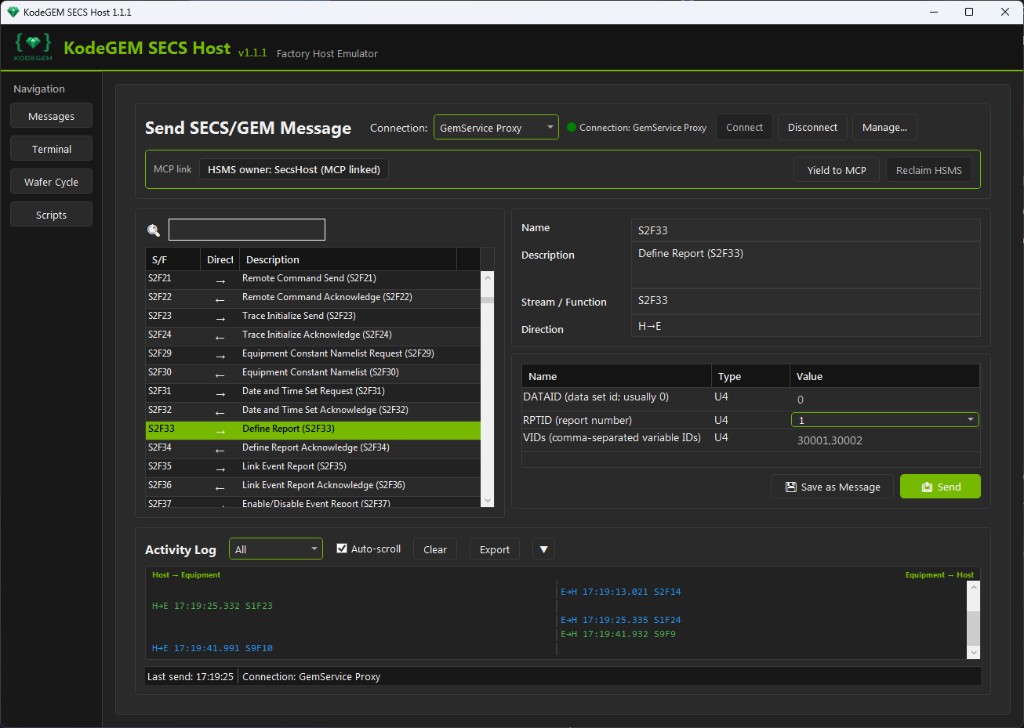Click the message list scroll down arrow
This screenshot has width=1024, height=728.
point(487,500)
